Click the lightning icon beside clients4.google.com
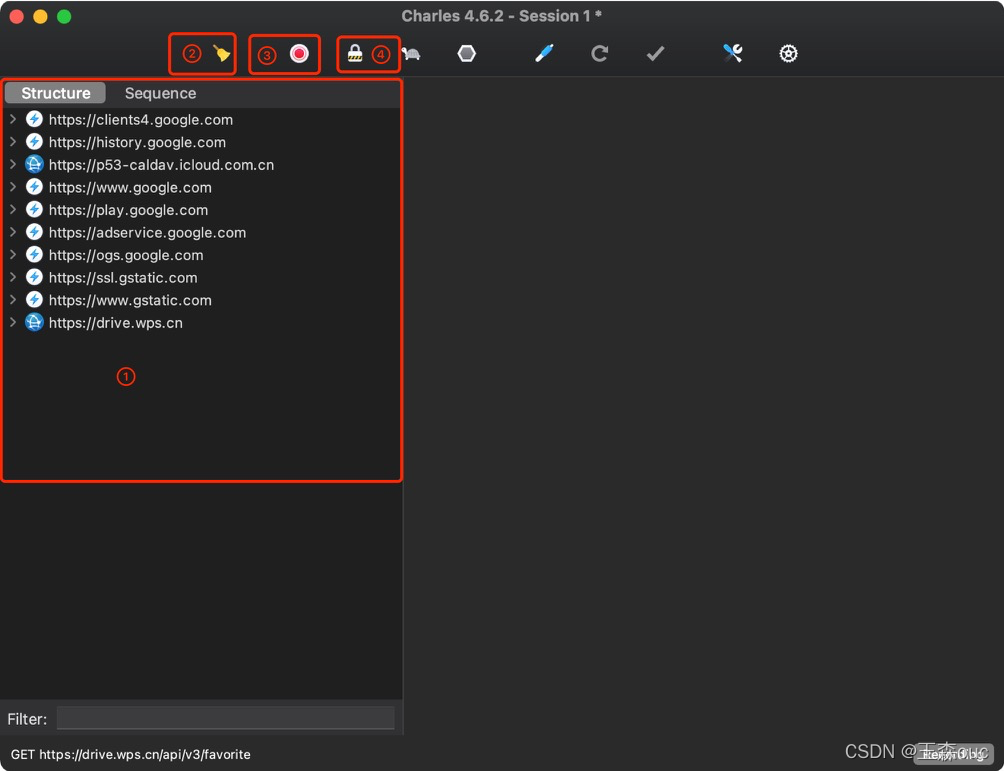The height and width of the screenshot is (771, 1004). [34, 119]
